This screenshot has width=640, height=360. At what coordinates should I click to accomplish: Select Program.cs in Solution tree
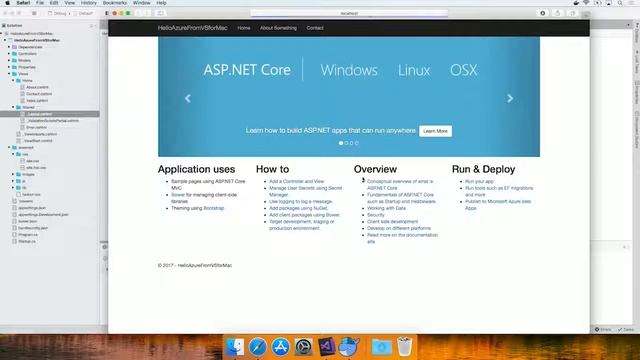pos(28,235)
